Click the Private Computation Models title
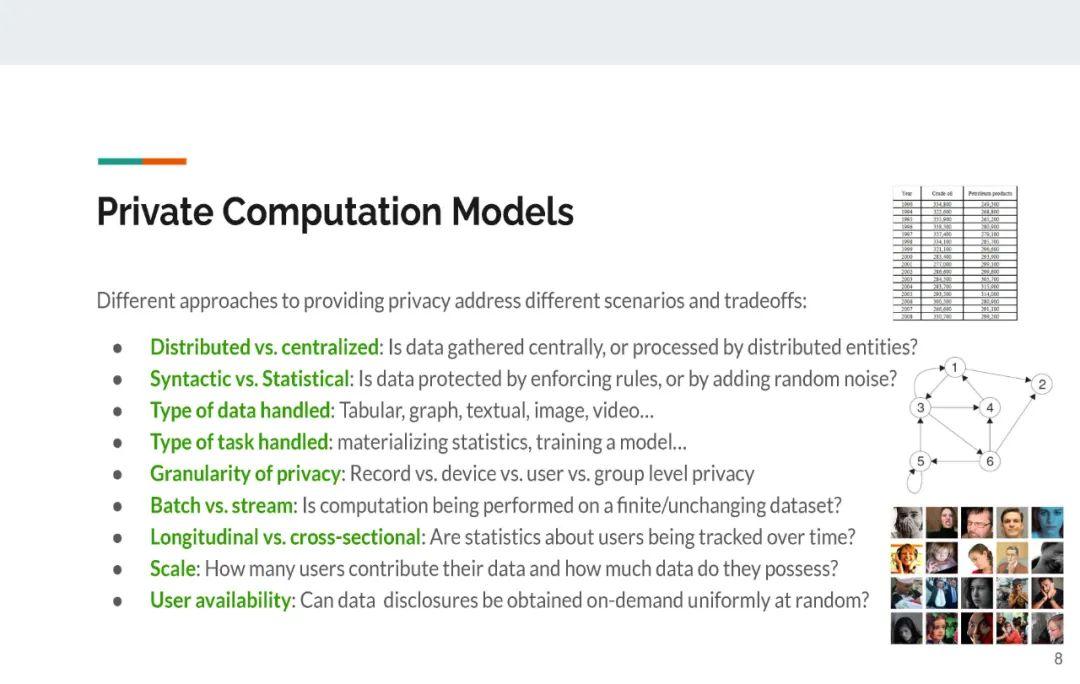Screen dimensions: 1080x684 335,211
